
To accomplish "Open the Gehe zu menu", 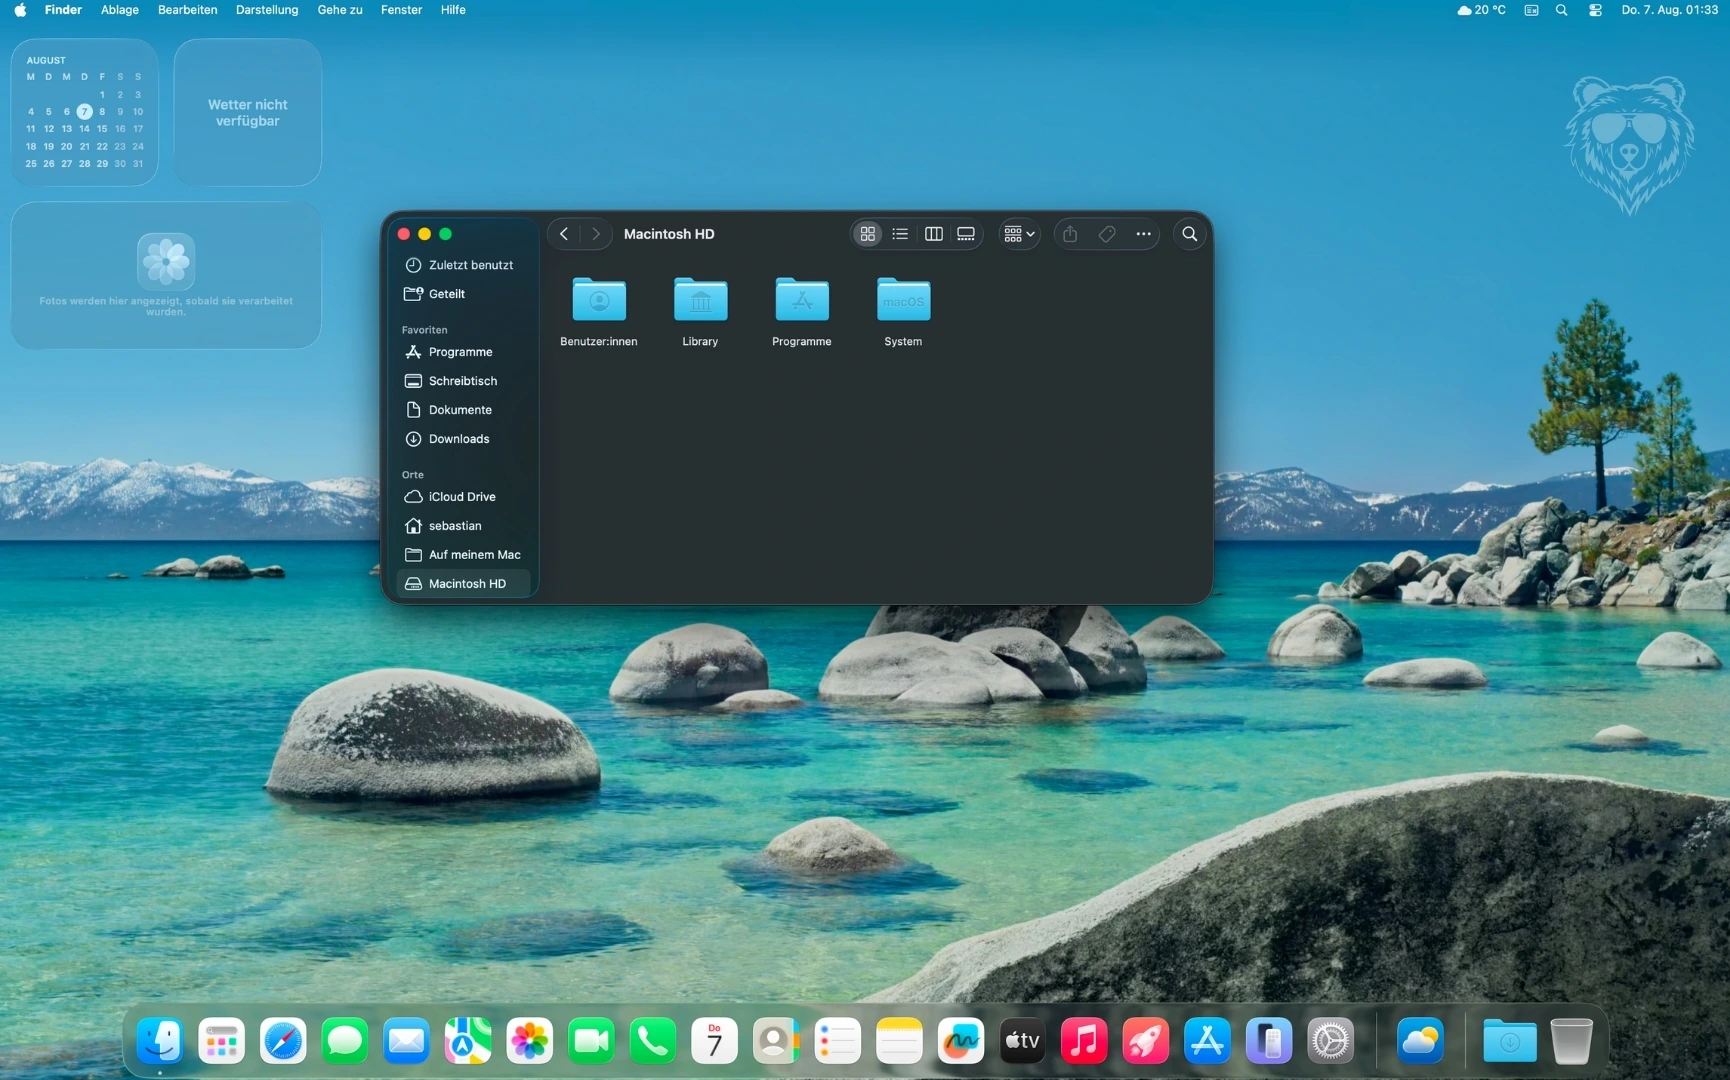I will click(339, 10).
